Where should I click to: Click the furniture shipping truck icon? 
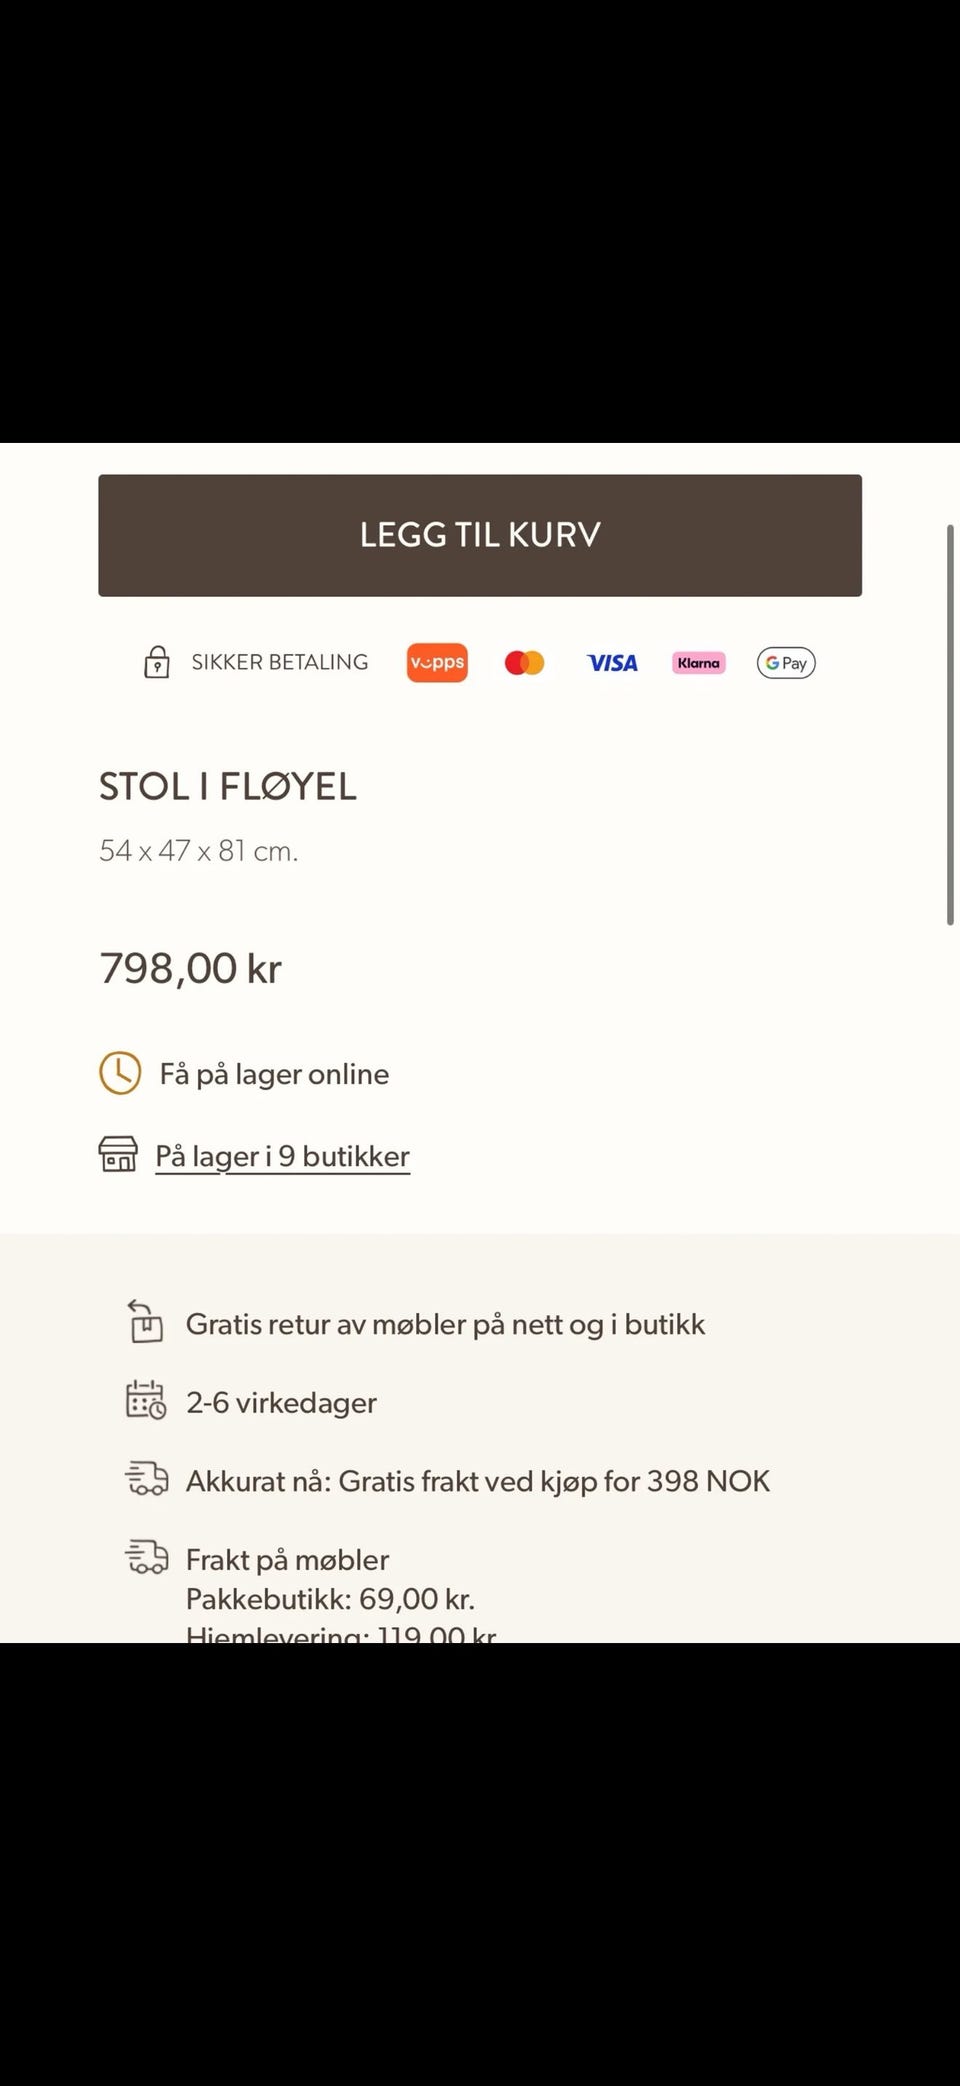coord(146,1557)
